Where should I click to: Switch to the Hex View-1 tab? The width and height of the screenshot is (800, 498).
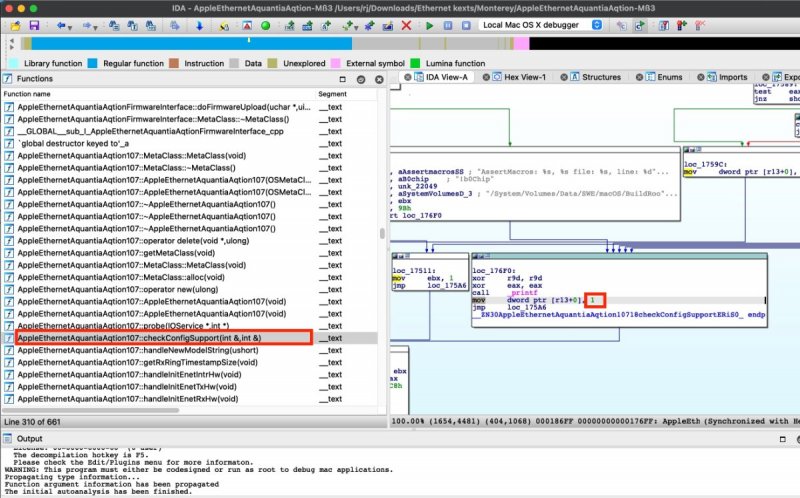click(x=525, y=77)
